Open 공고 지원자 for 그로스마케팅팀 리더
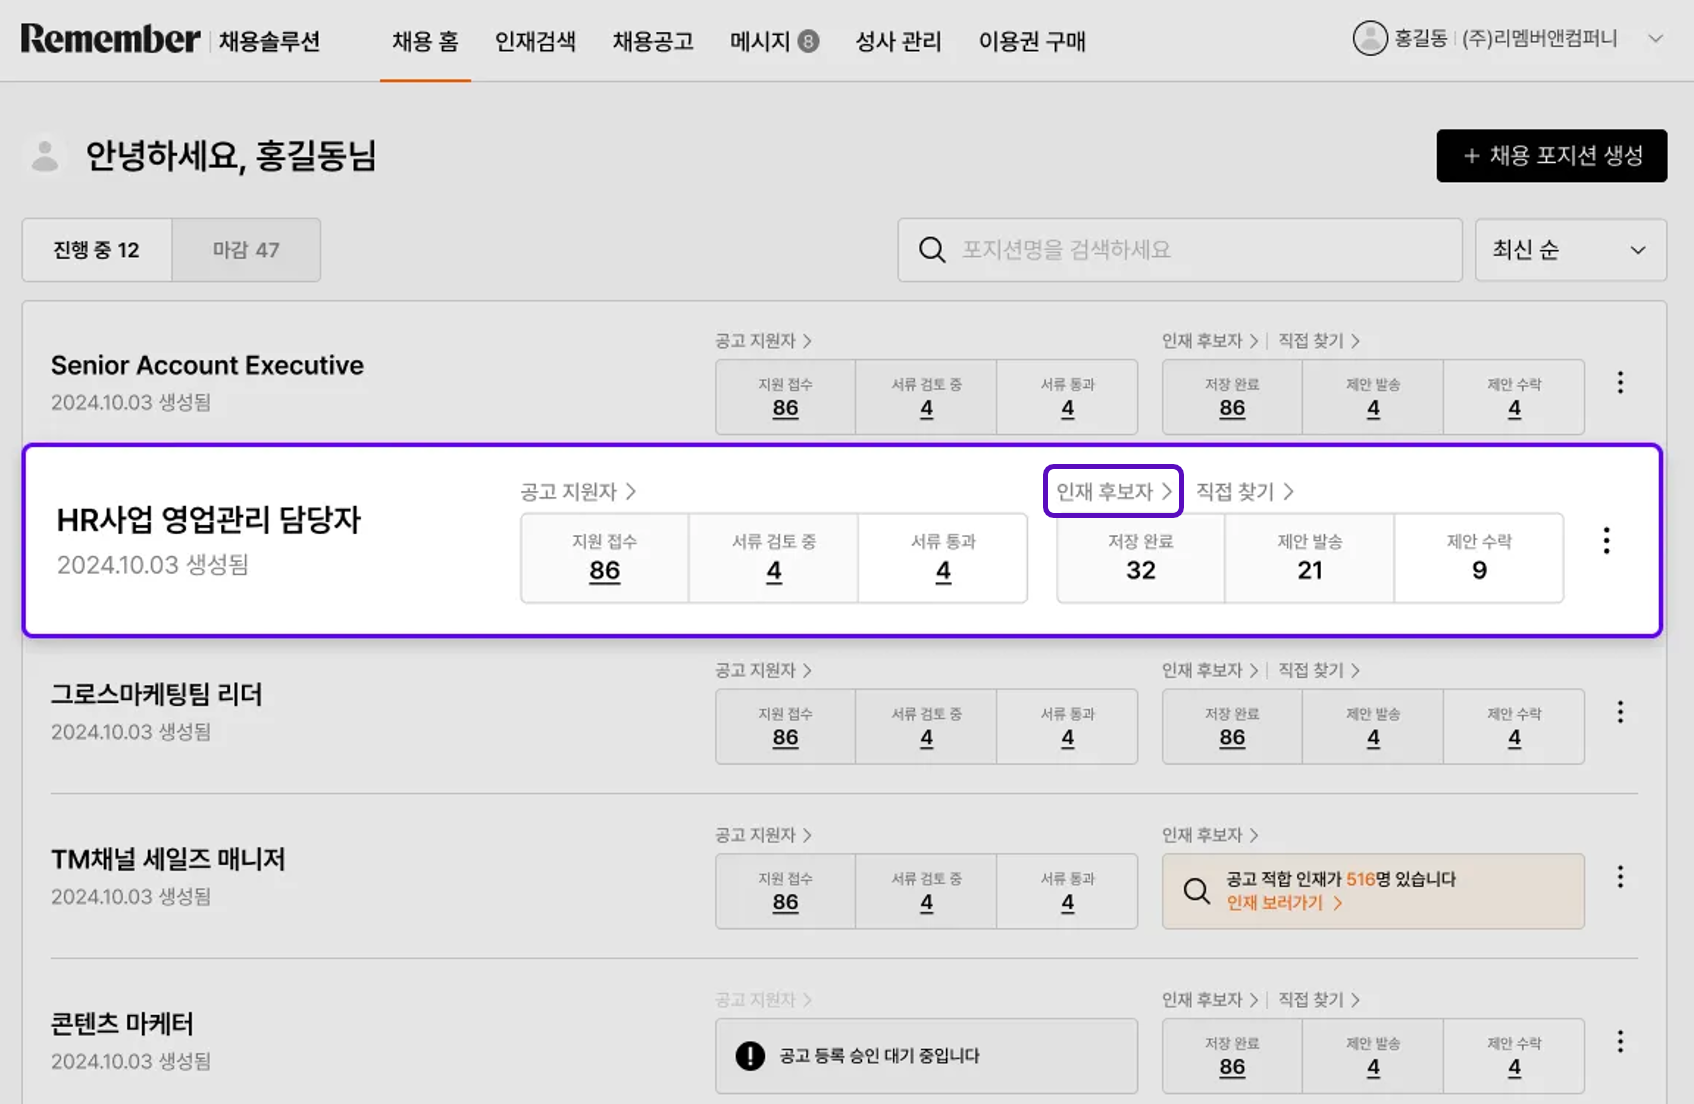 763,670
